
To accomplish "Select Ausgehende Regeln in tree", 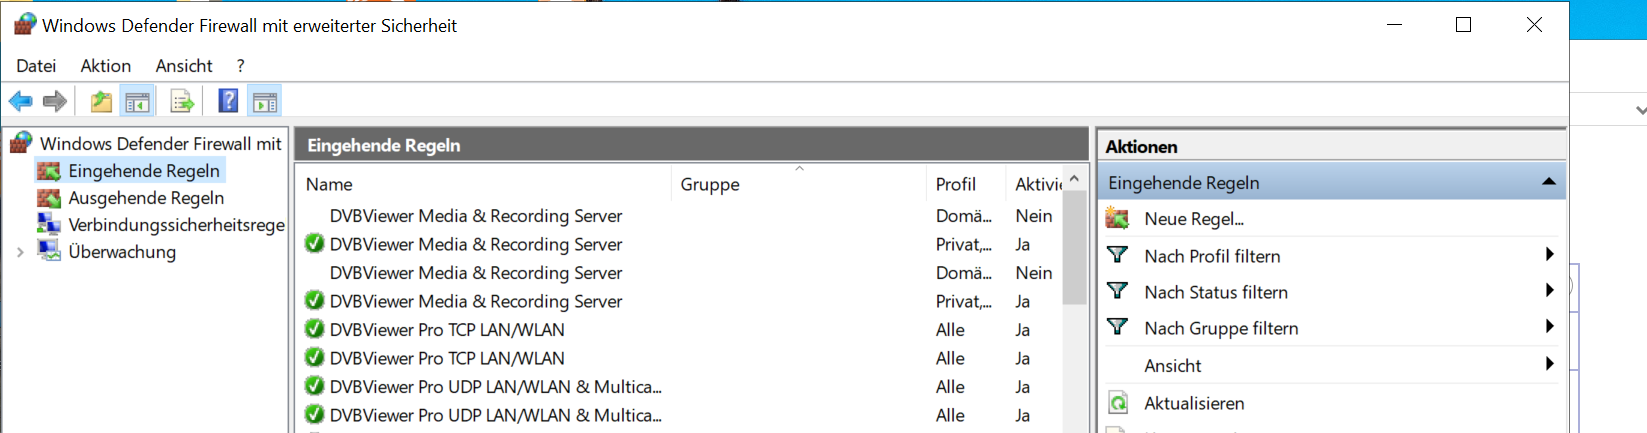I will coord(146,198).
